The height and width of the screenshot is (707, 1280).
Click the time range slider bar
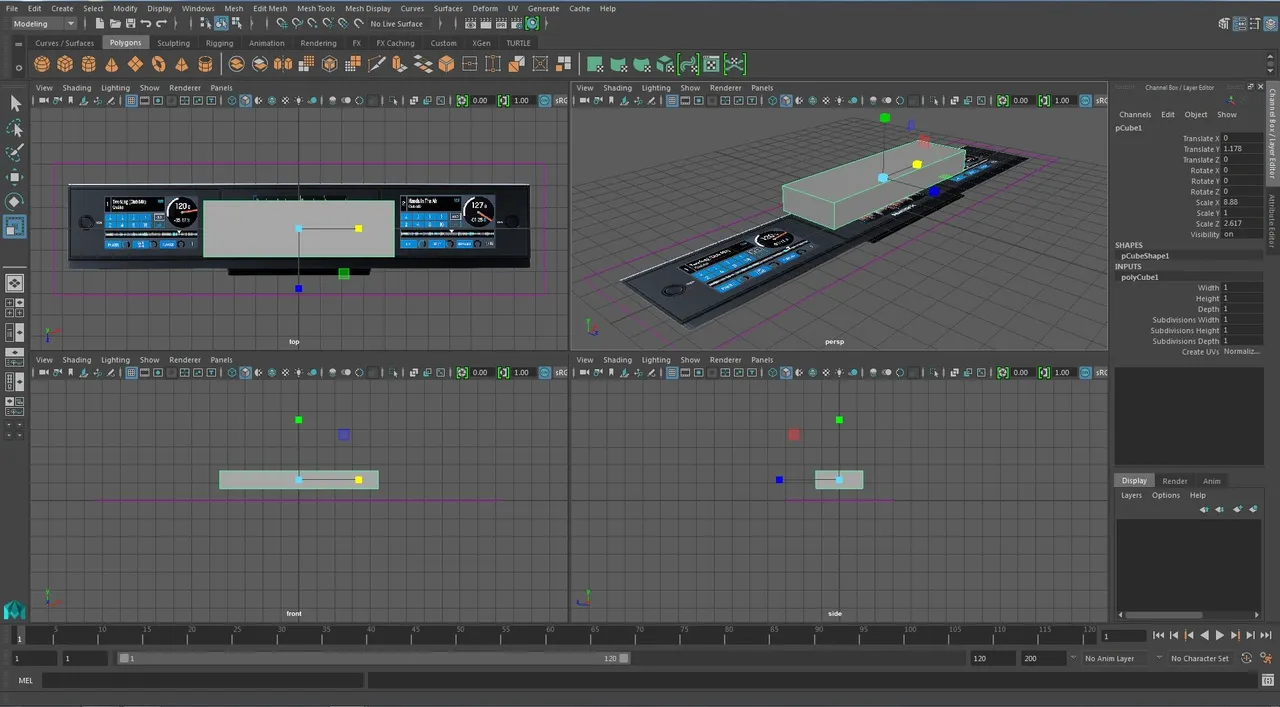pyautogui.click(x=374, y=658)
